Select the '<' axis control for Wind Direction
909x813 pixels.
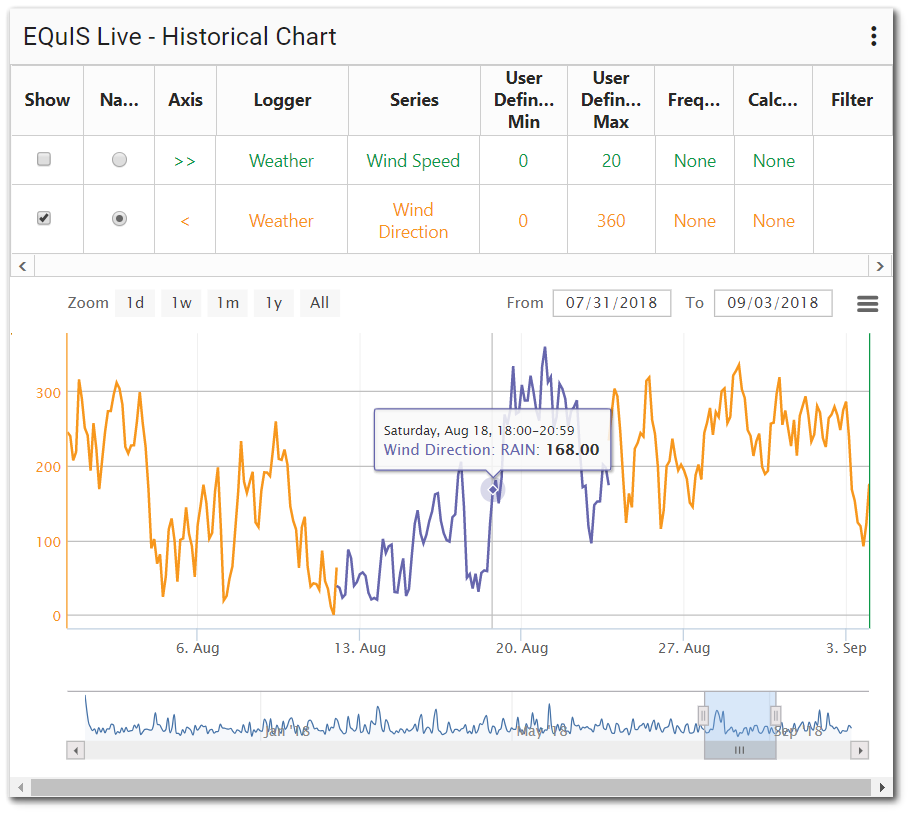pyautogui.click(x=185, y=219)
